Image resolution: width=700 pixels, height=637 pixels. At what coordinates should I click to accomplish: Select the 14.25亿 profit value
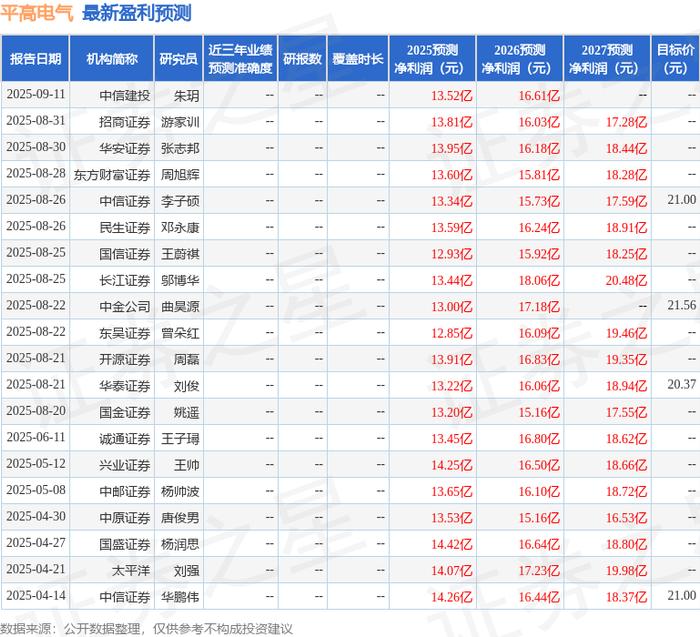(451, 465)
